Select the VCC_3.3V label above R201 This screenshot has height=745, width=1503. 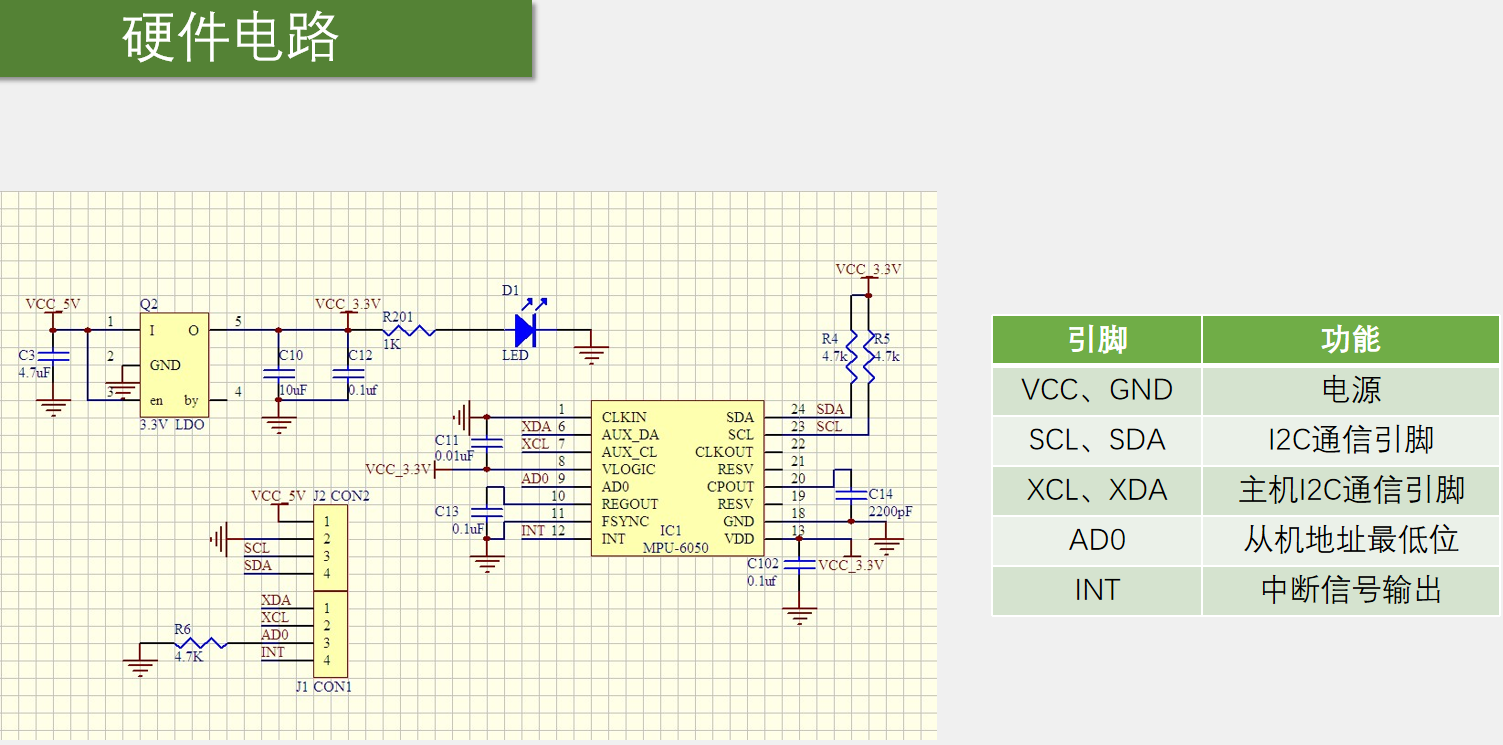pyautogui.click(x=348, y=303)
